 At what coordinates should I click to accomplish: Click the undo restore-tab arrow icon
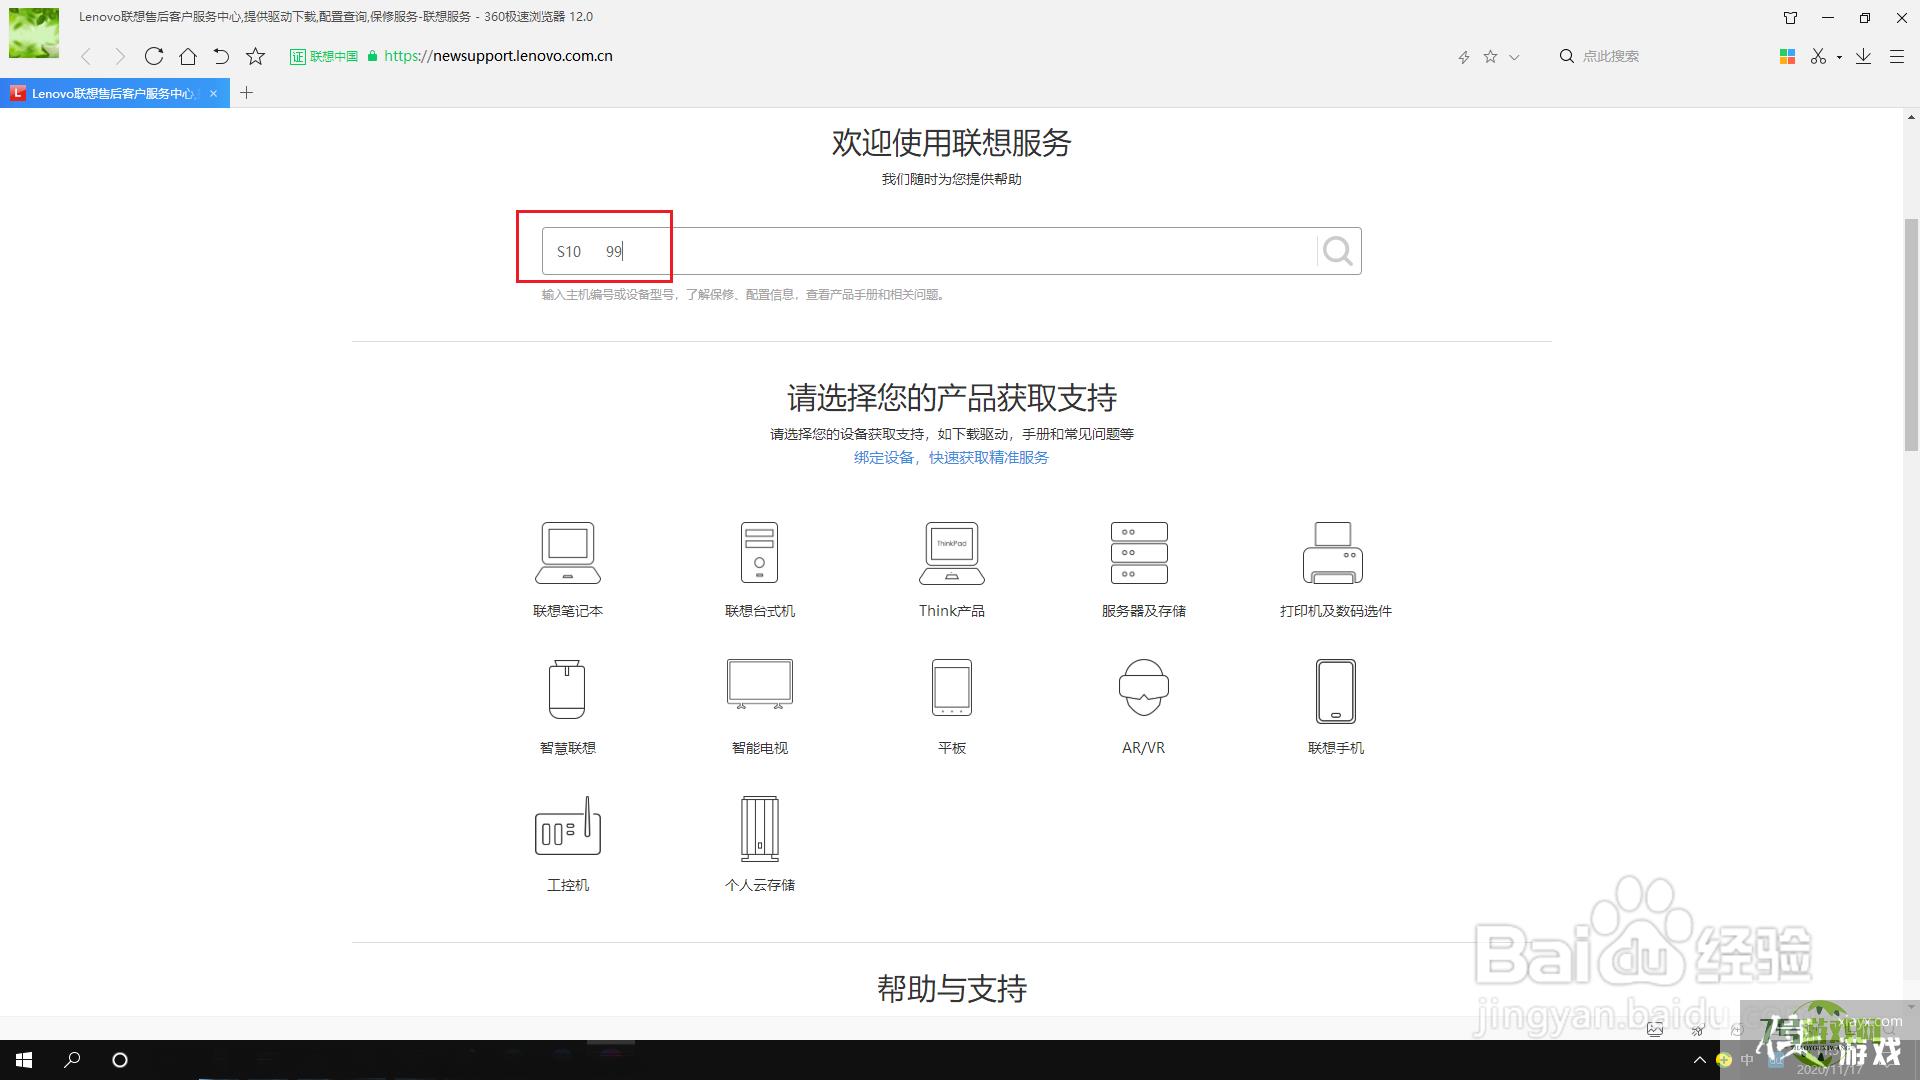tap(221, 56)
